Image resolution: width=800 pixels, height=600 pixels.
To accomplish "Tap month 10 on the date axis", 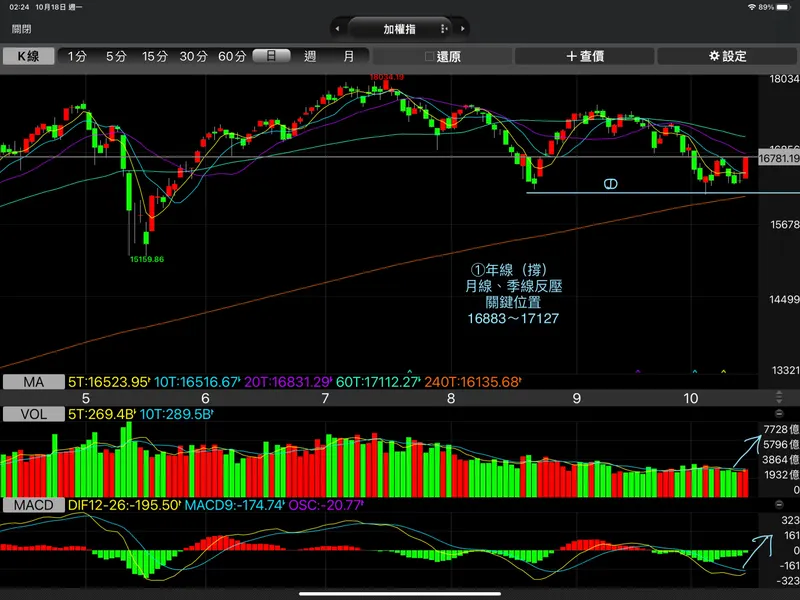I will coord(691,398).
